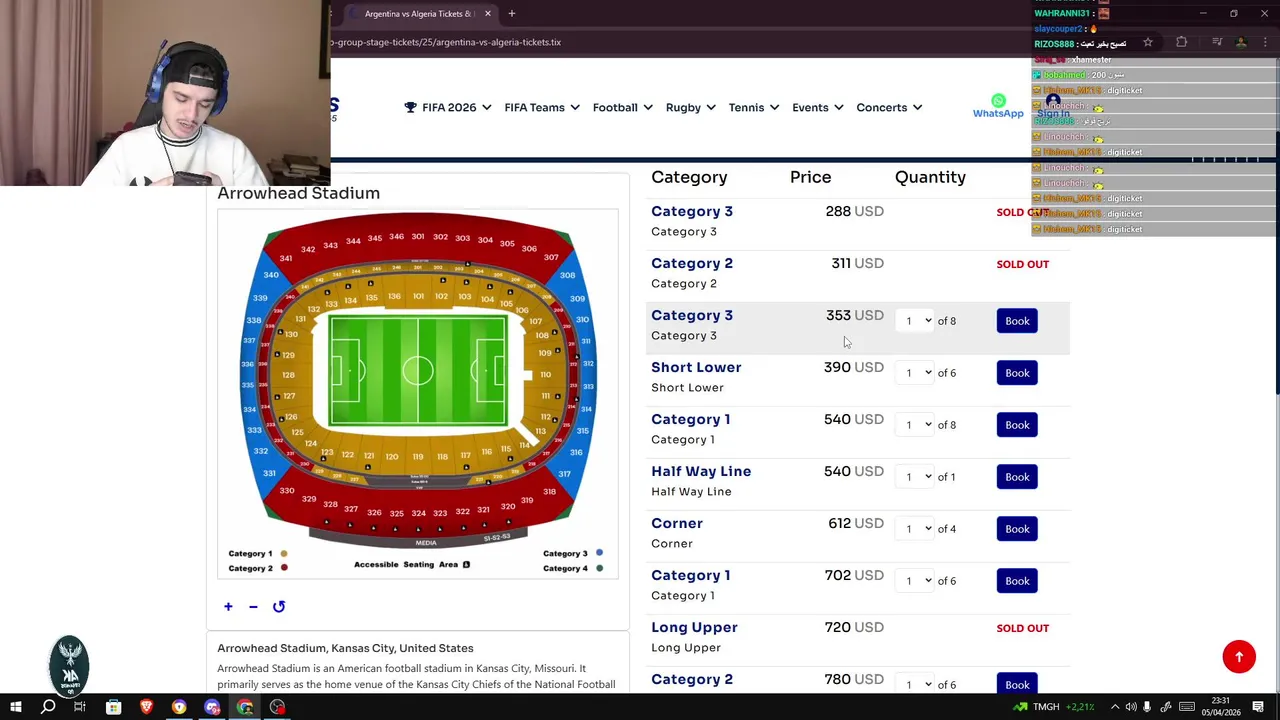Image resolution: width=1280 pixels, height=720 pixels.
Task: Open the Windows Start menu
Action: coord(15,708)
